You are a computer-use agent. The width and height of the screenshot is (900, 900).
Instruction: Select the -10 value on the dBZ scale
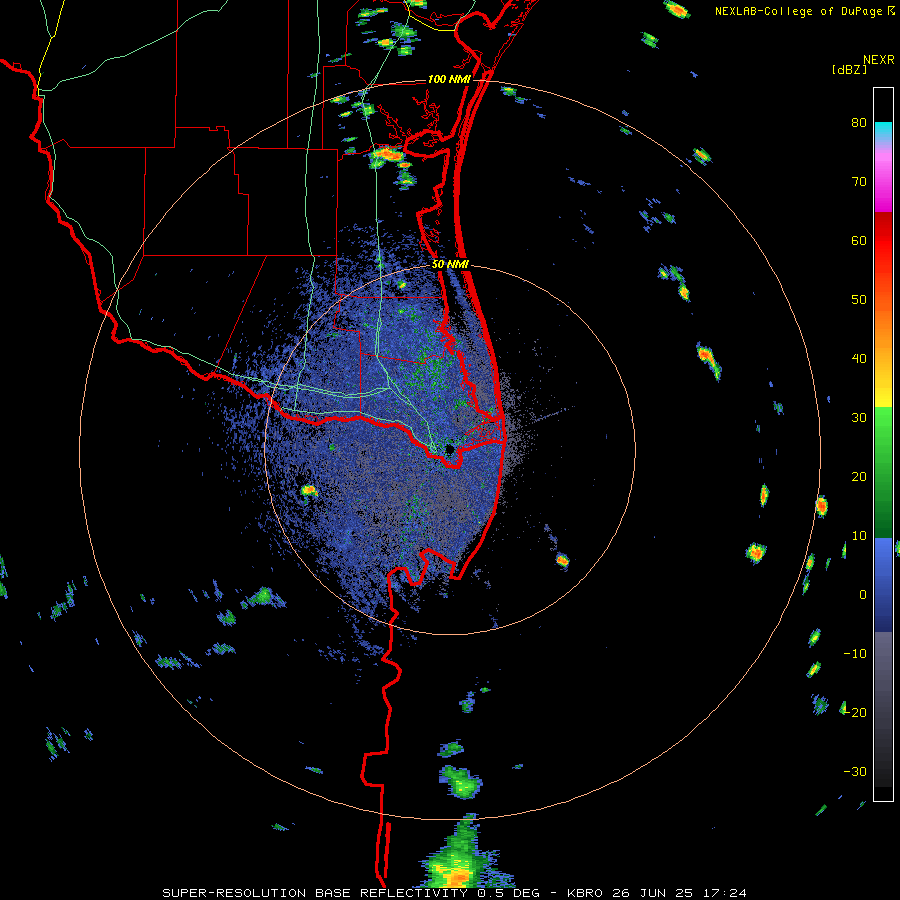[x=855, y=654]
